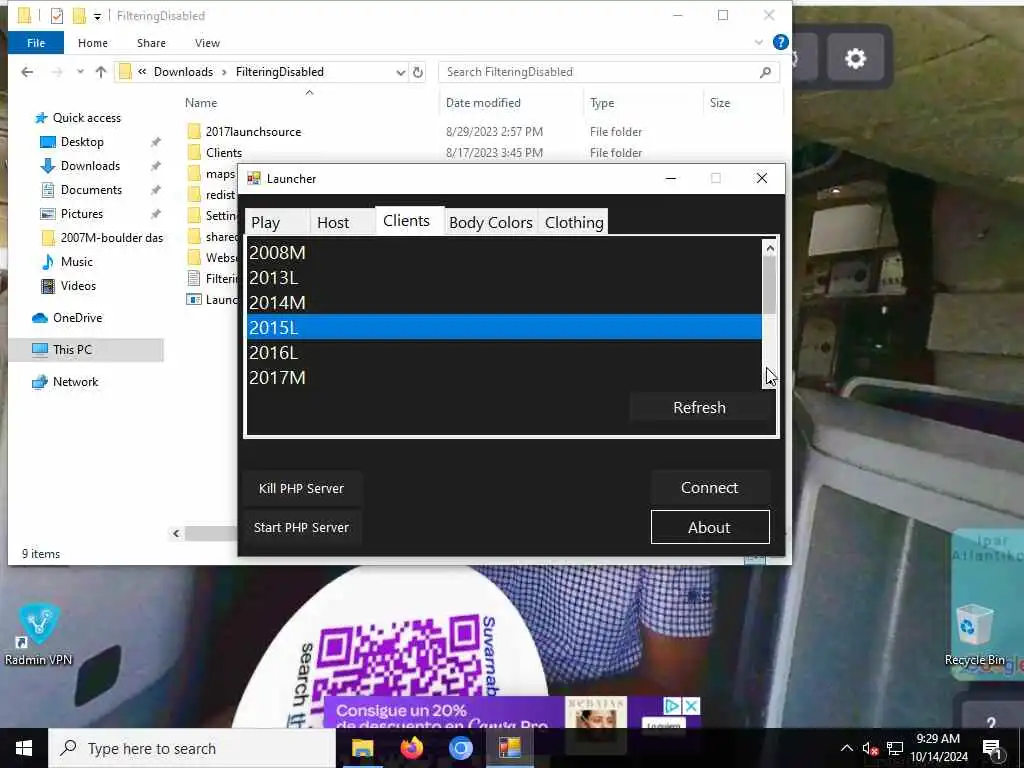Viewport: 1024px width, 768px height.
Task: Pick the 2017M client entry
Action: pos(504,377)
